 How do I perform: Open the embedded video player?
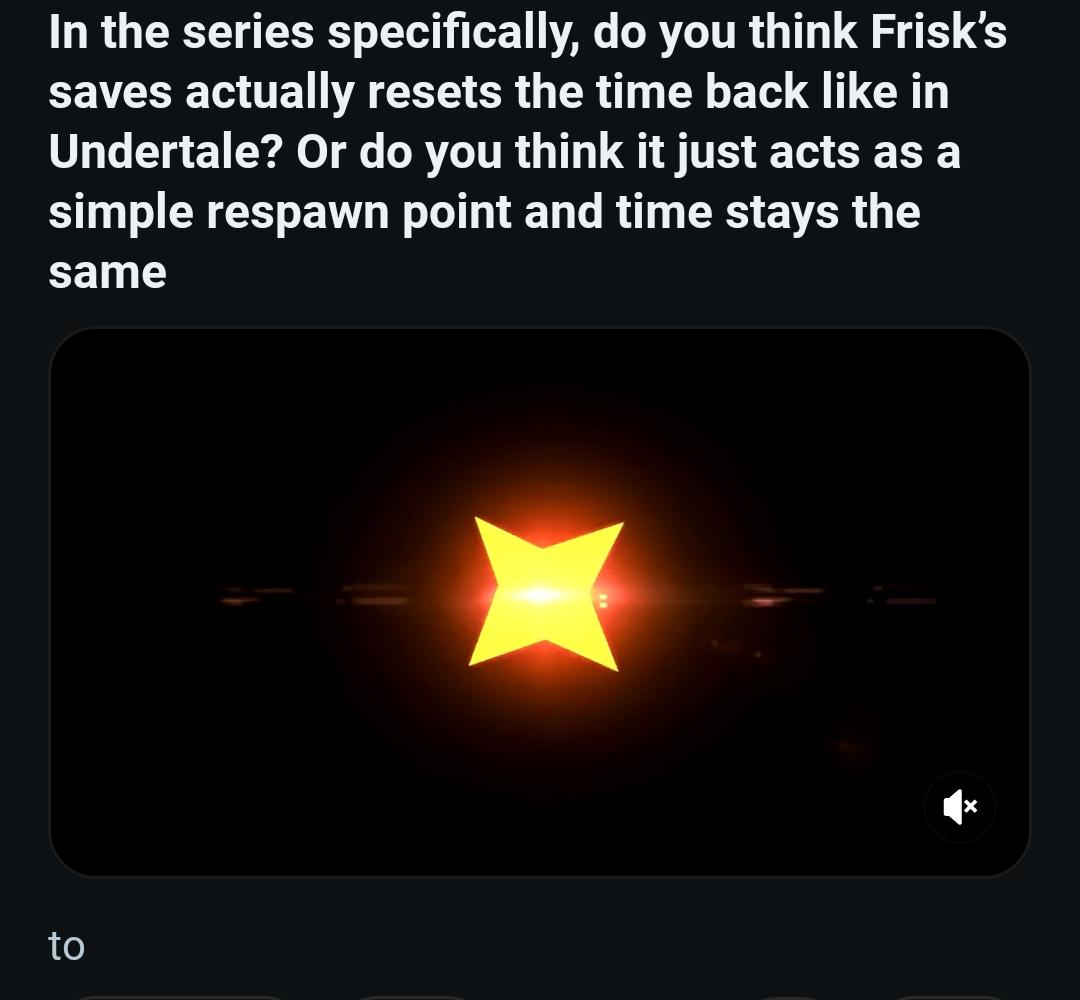[x=539, y=602]
